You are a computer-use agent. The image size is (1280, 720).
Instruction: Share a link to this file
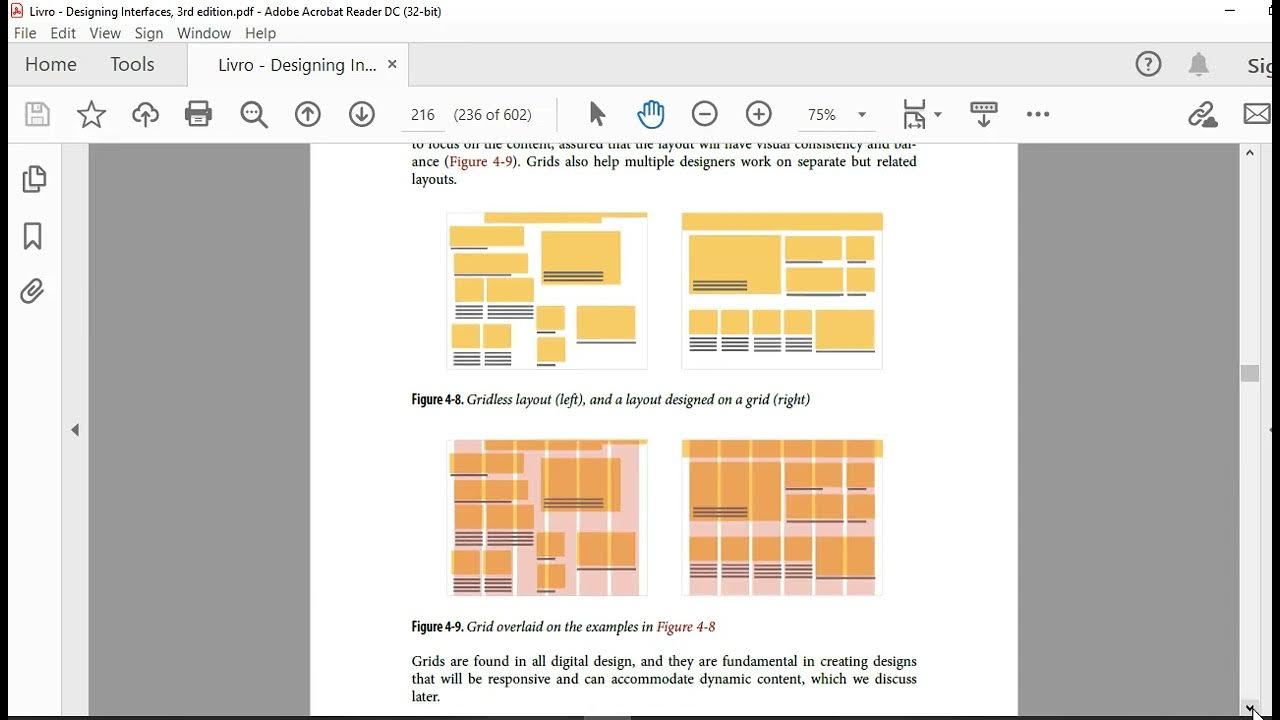(x=1203, y=114)
